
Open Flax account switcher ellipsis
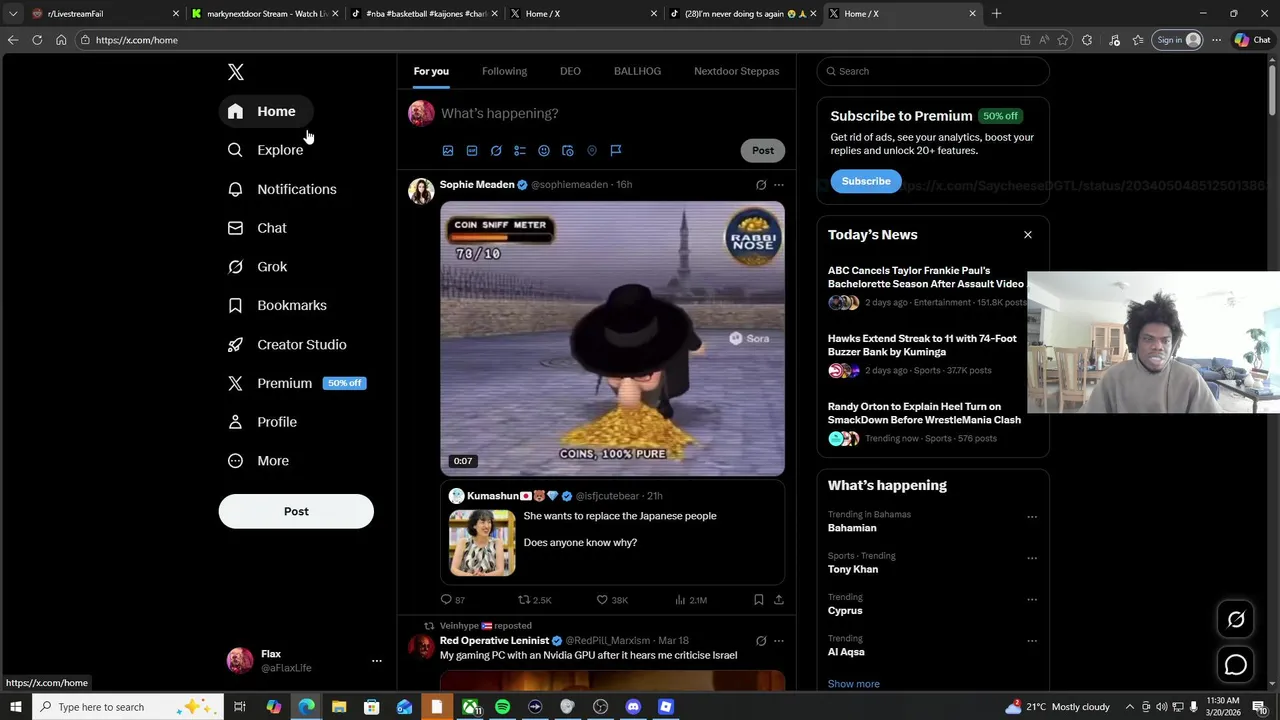click(x=377, y=661)
